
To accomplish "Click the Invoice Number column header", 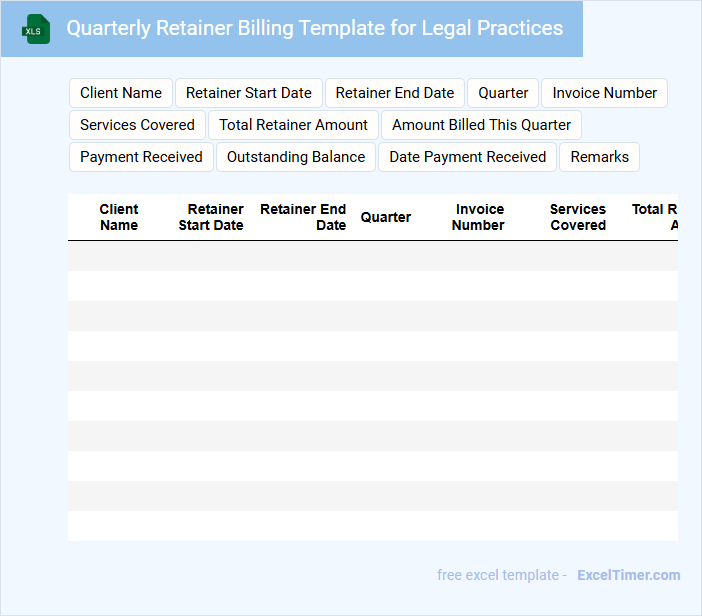I will click(x=478, y=217).
